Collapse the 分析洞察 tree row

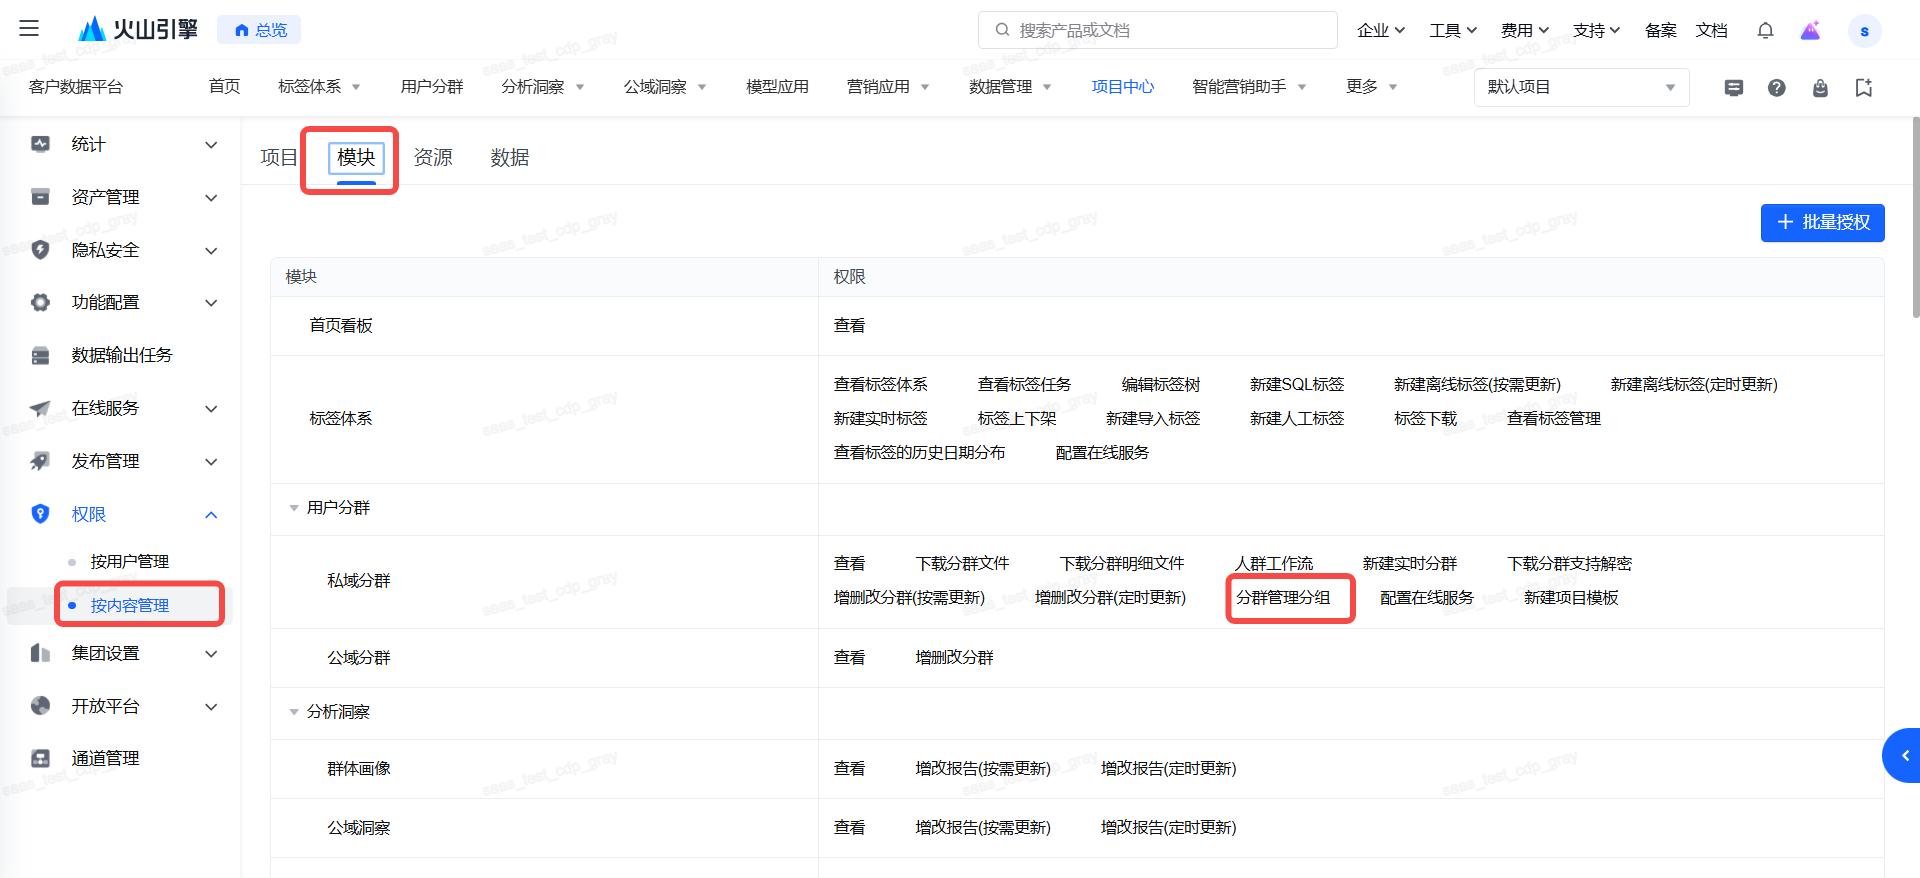pos(294,712)
